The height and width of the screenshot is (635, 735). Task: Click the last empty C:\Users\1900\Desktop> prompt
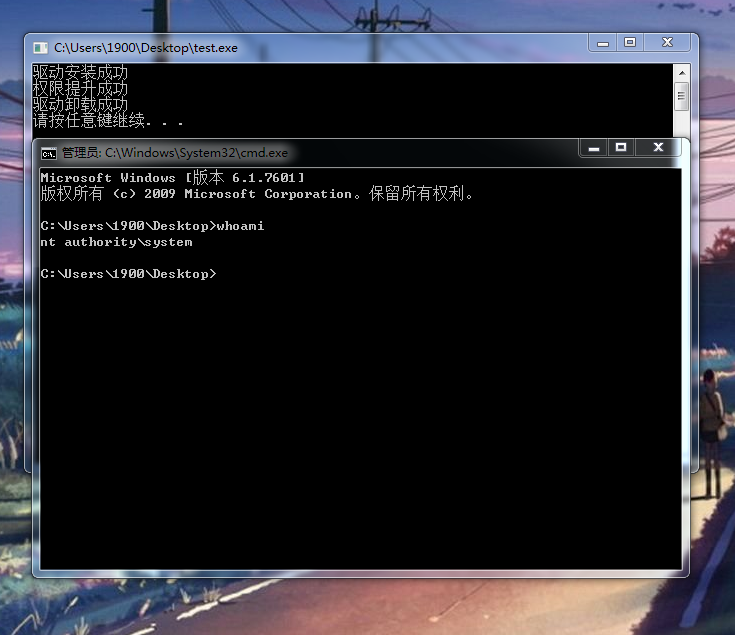[x=128, y=274]
